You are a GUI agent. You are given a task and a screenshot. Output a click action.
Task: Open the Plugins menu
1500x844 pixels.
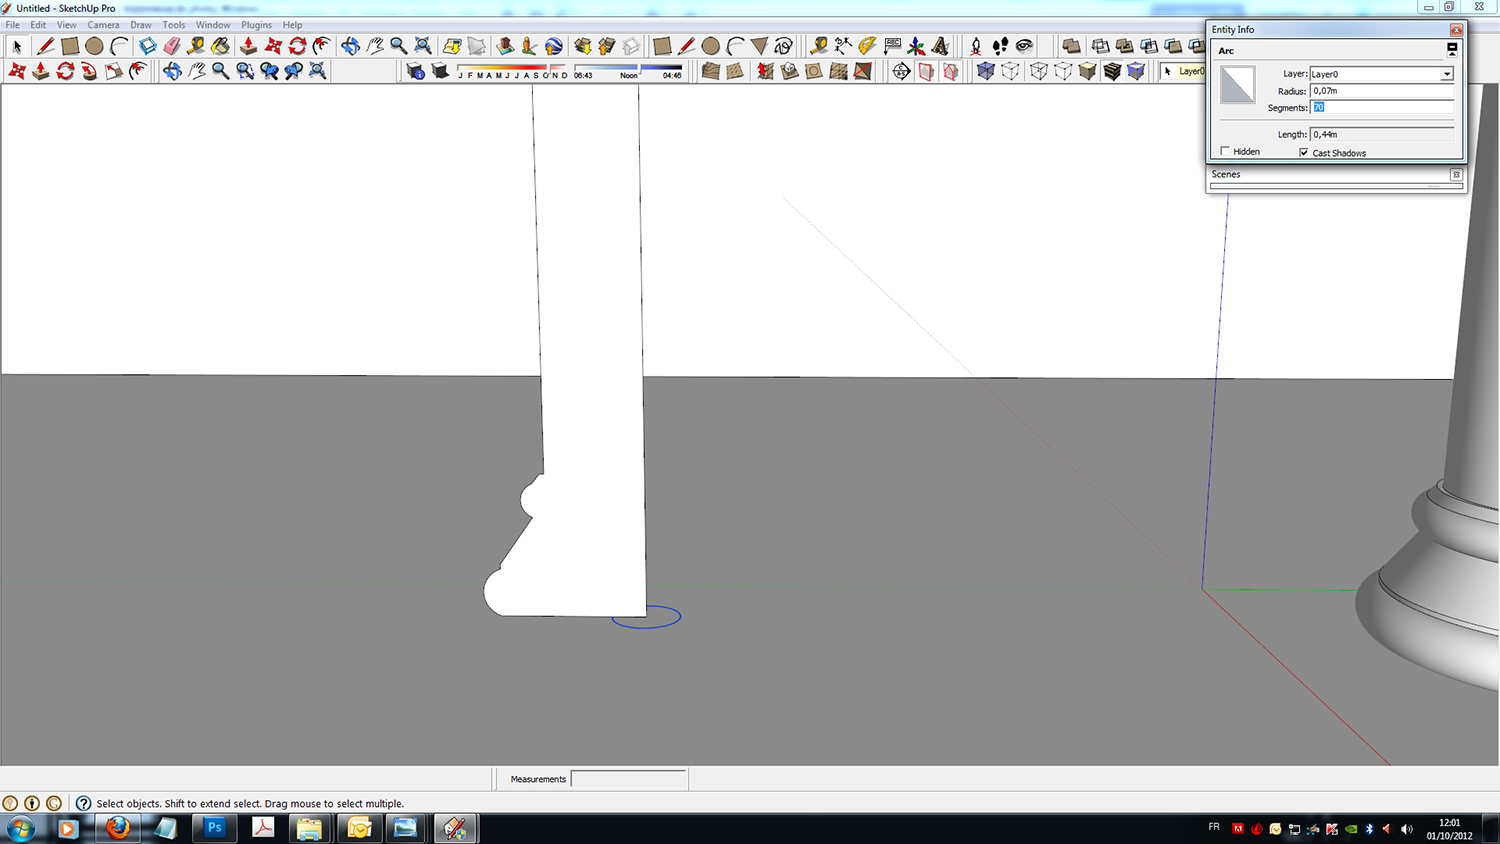pos(256,25)
